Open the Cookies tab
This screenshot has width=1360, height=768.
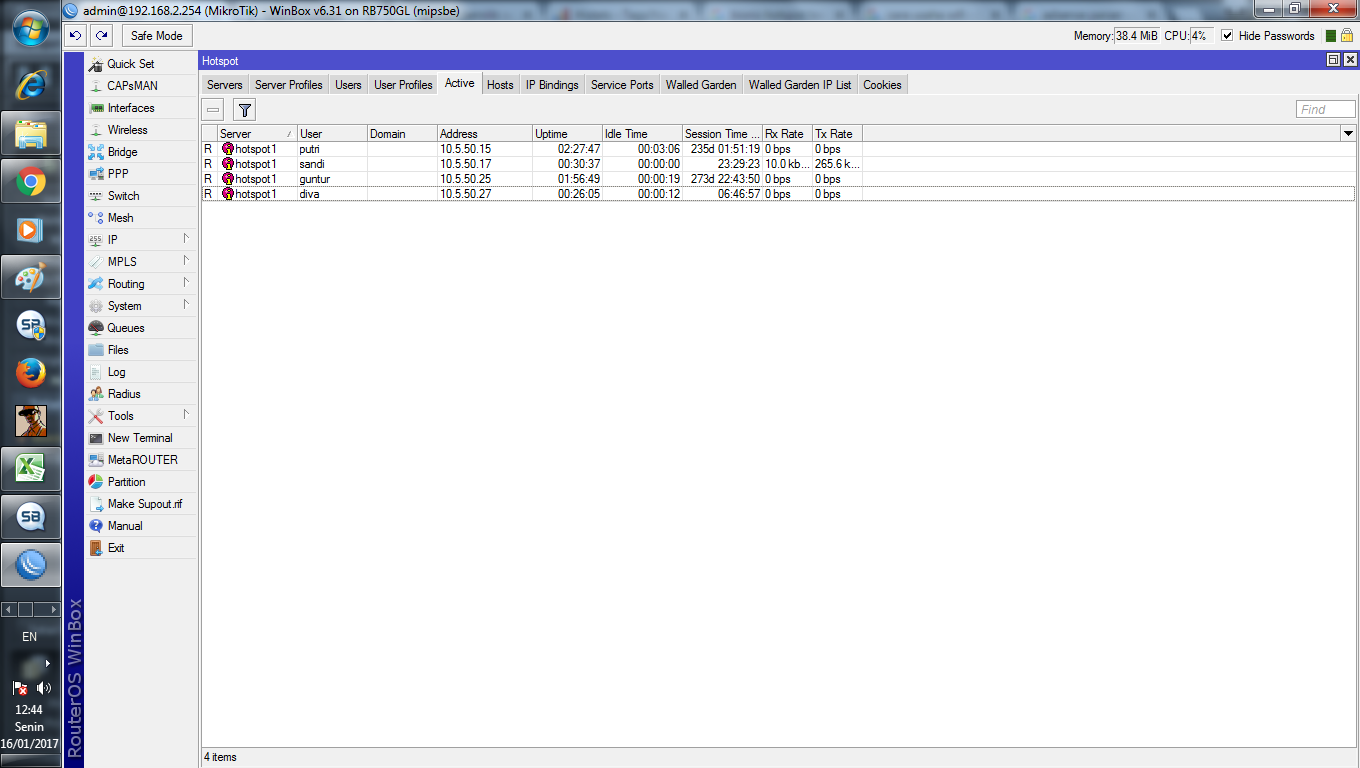tap(882, 85)
